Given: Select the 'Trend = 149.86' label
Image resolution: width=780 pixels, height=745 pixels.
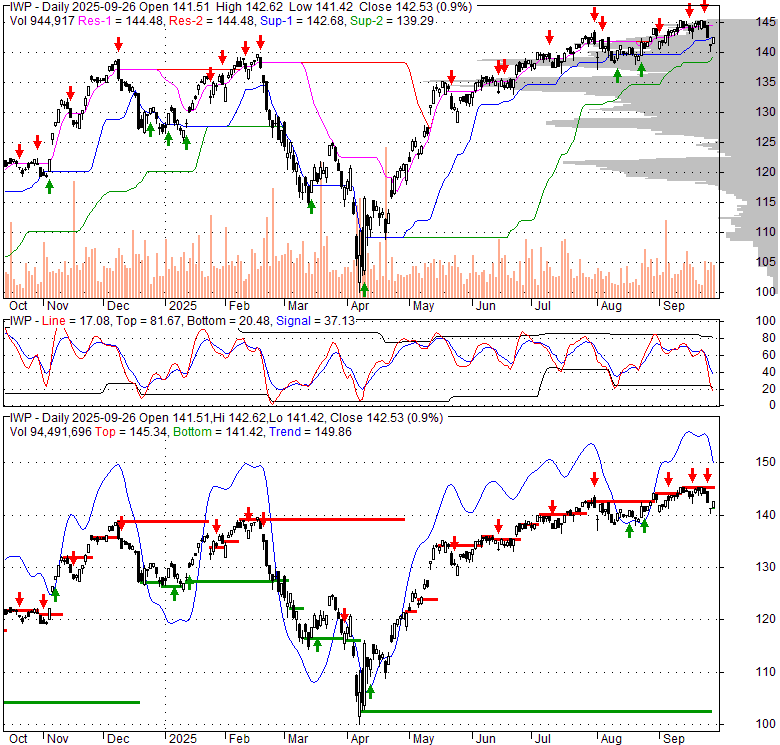Looking at the screenshot, I should pos(310,432).
